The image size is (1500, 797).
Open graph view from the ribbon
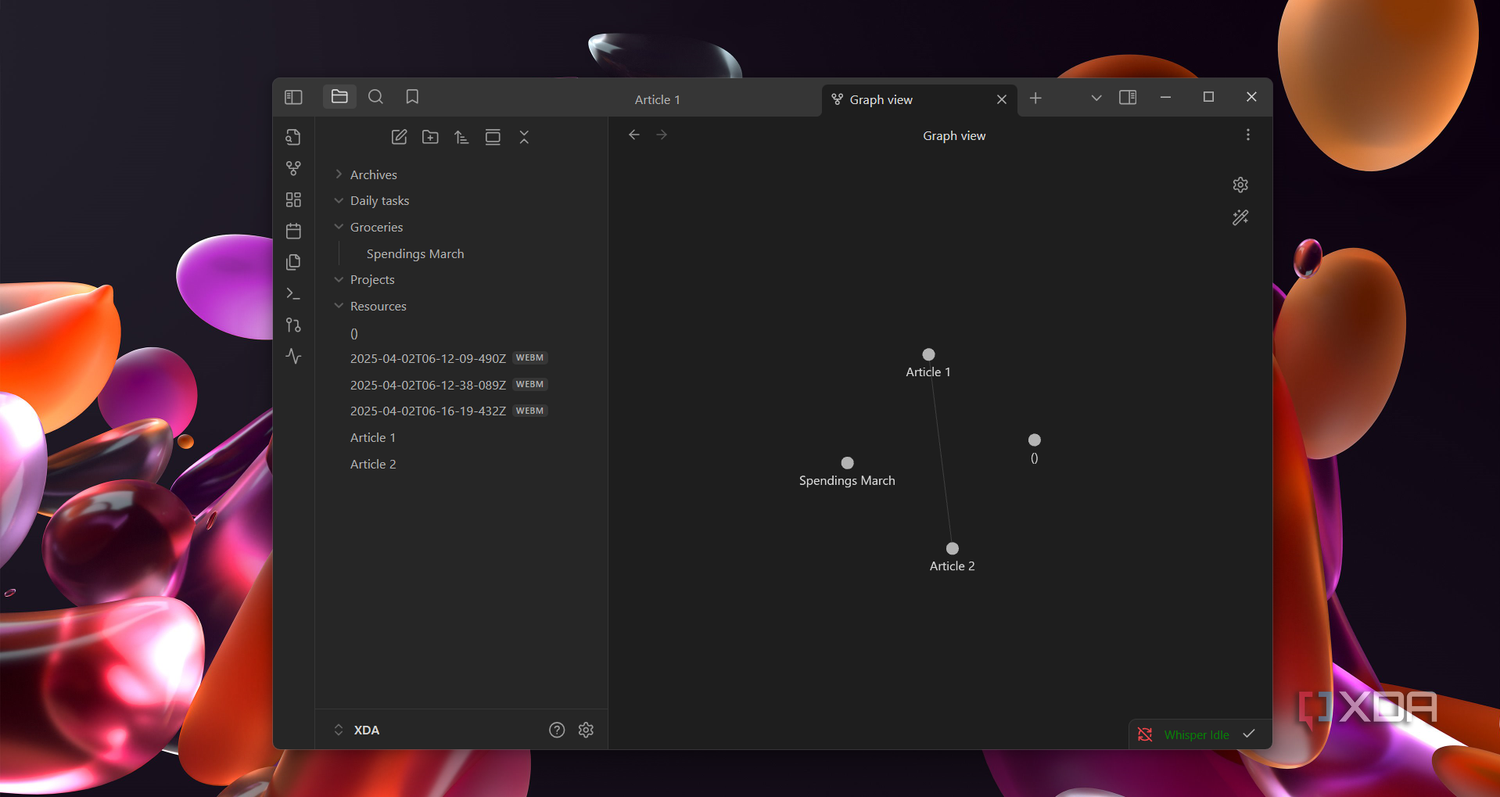click(x=293, y=168)
